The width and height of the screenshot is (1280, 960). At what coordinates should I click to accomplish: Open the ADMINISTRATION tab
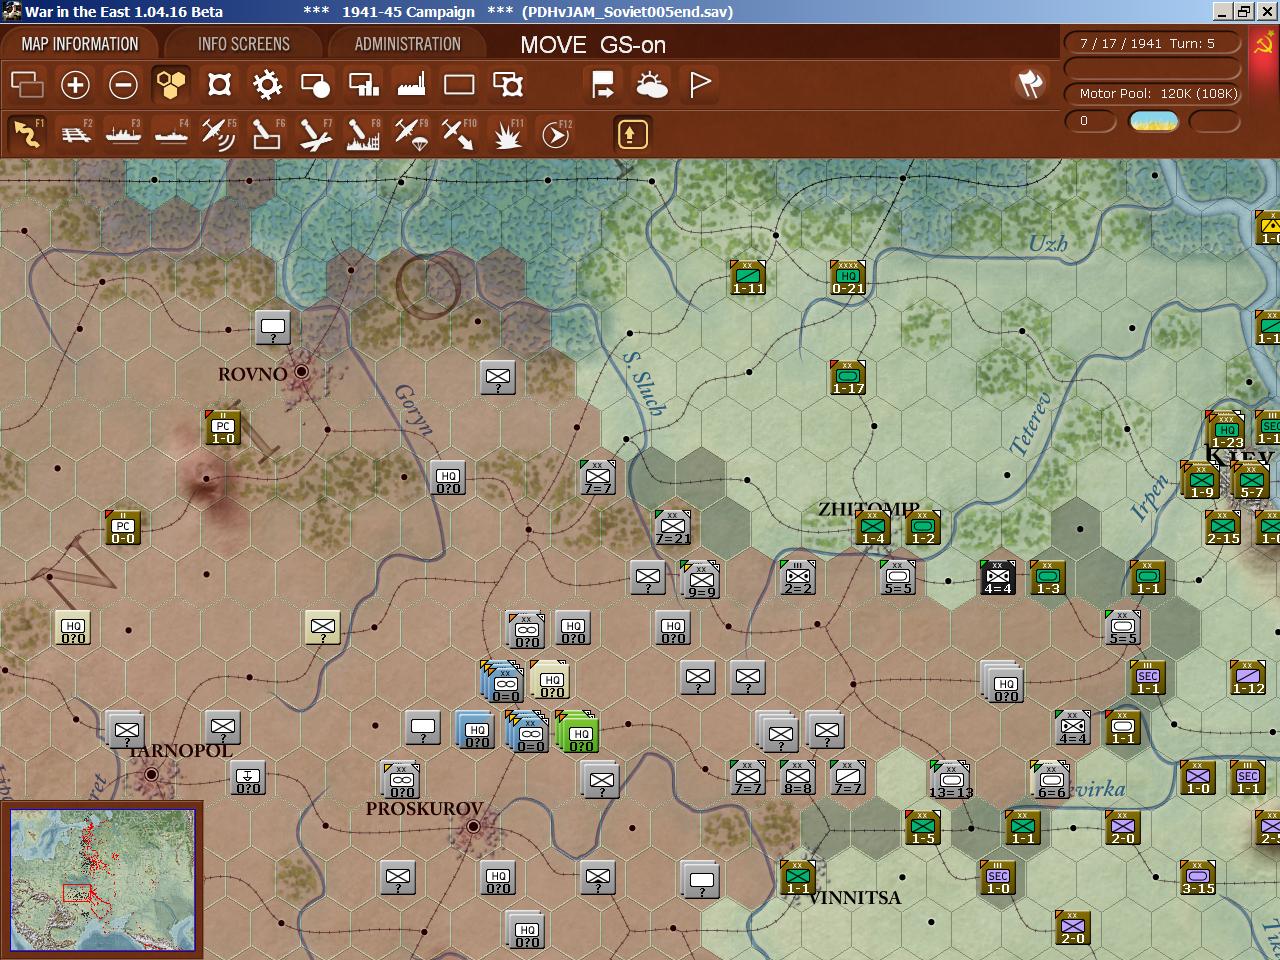click(x=407, y=44)
